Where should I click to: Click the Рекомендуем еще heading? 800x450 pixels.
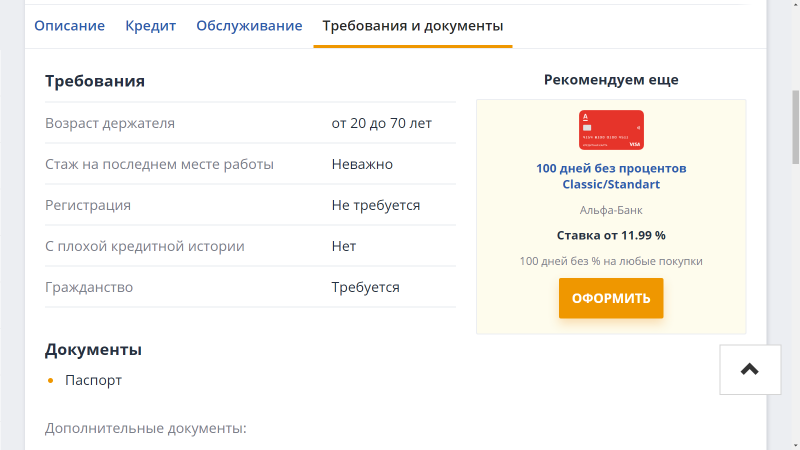[611, 80]
